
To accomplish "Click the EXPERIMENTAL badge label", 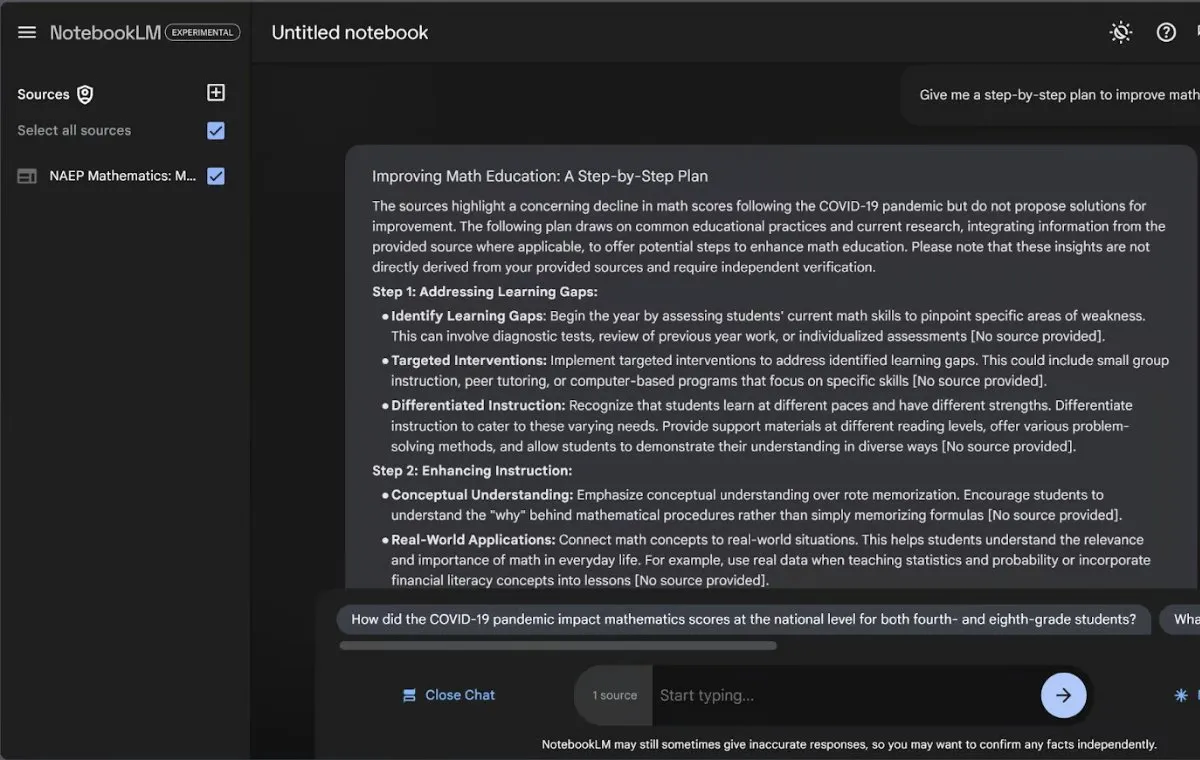I will tap(202, 32).
